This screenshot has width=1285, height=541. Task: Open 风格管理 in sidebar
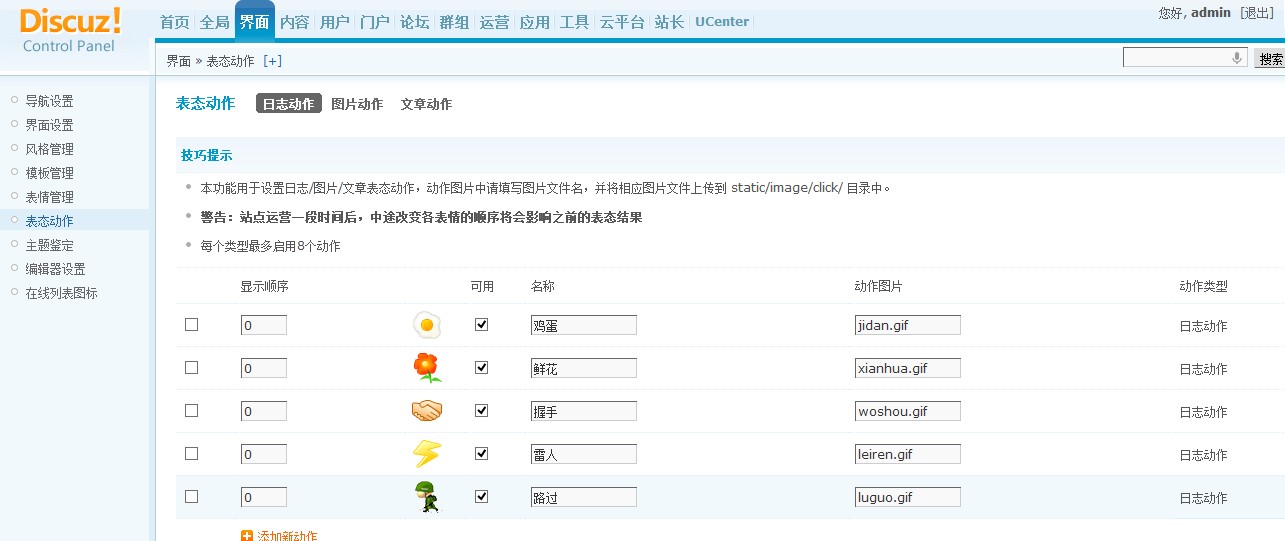[x=49, y=149]
